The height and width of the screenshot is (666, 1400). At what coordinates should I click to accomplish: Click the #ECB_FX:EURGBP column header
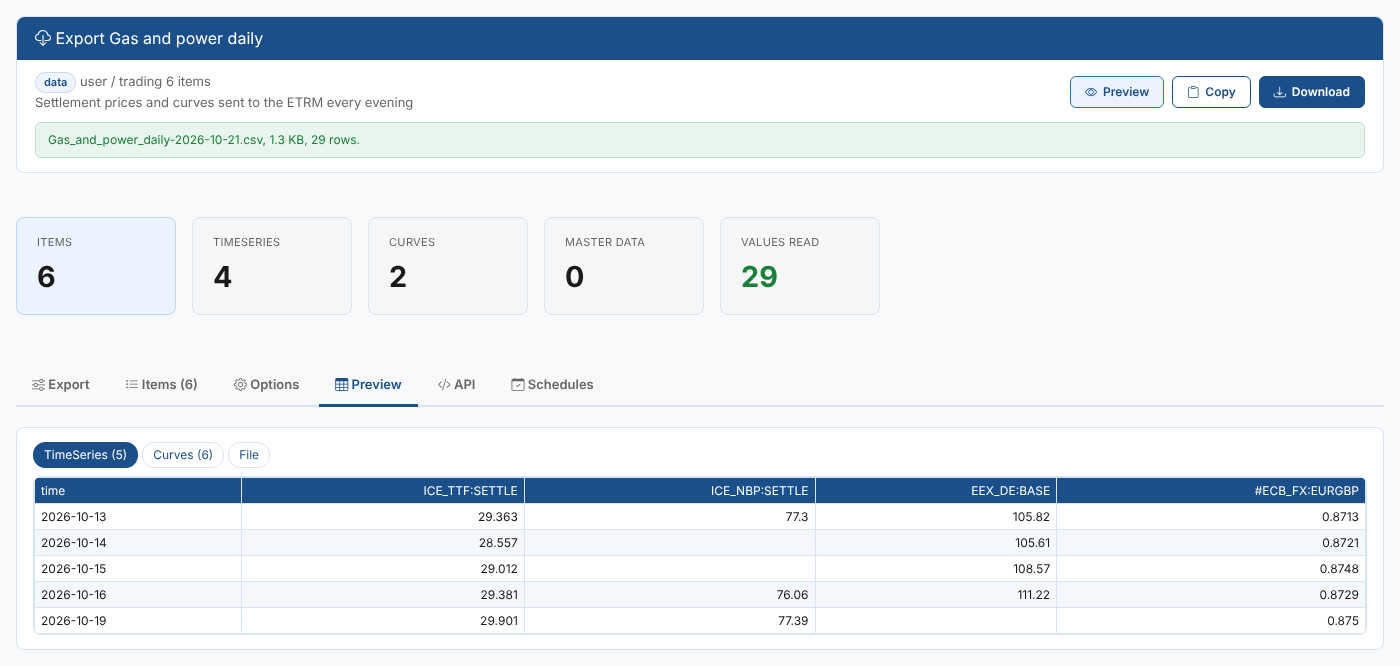tap(1211, 491)
